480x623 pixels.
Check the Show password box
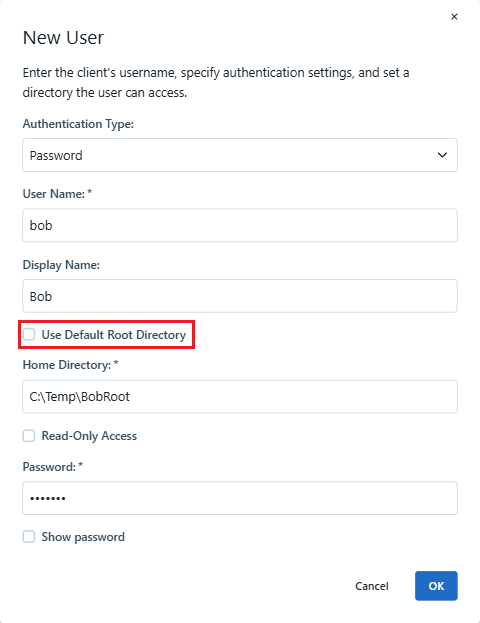click(x=29, y=537)
